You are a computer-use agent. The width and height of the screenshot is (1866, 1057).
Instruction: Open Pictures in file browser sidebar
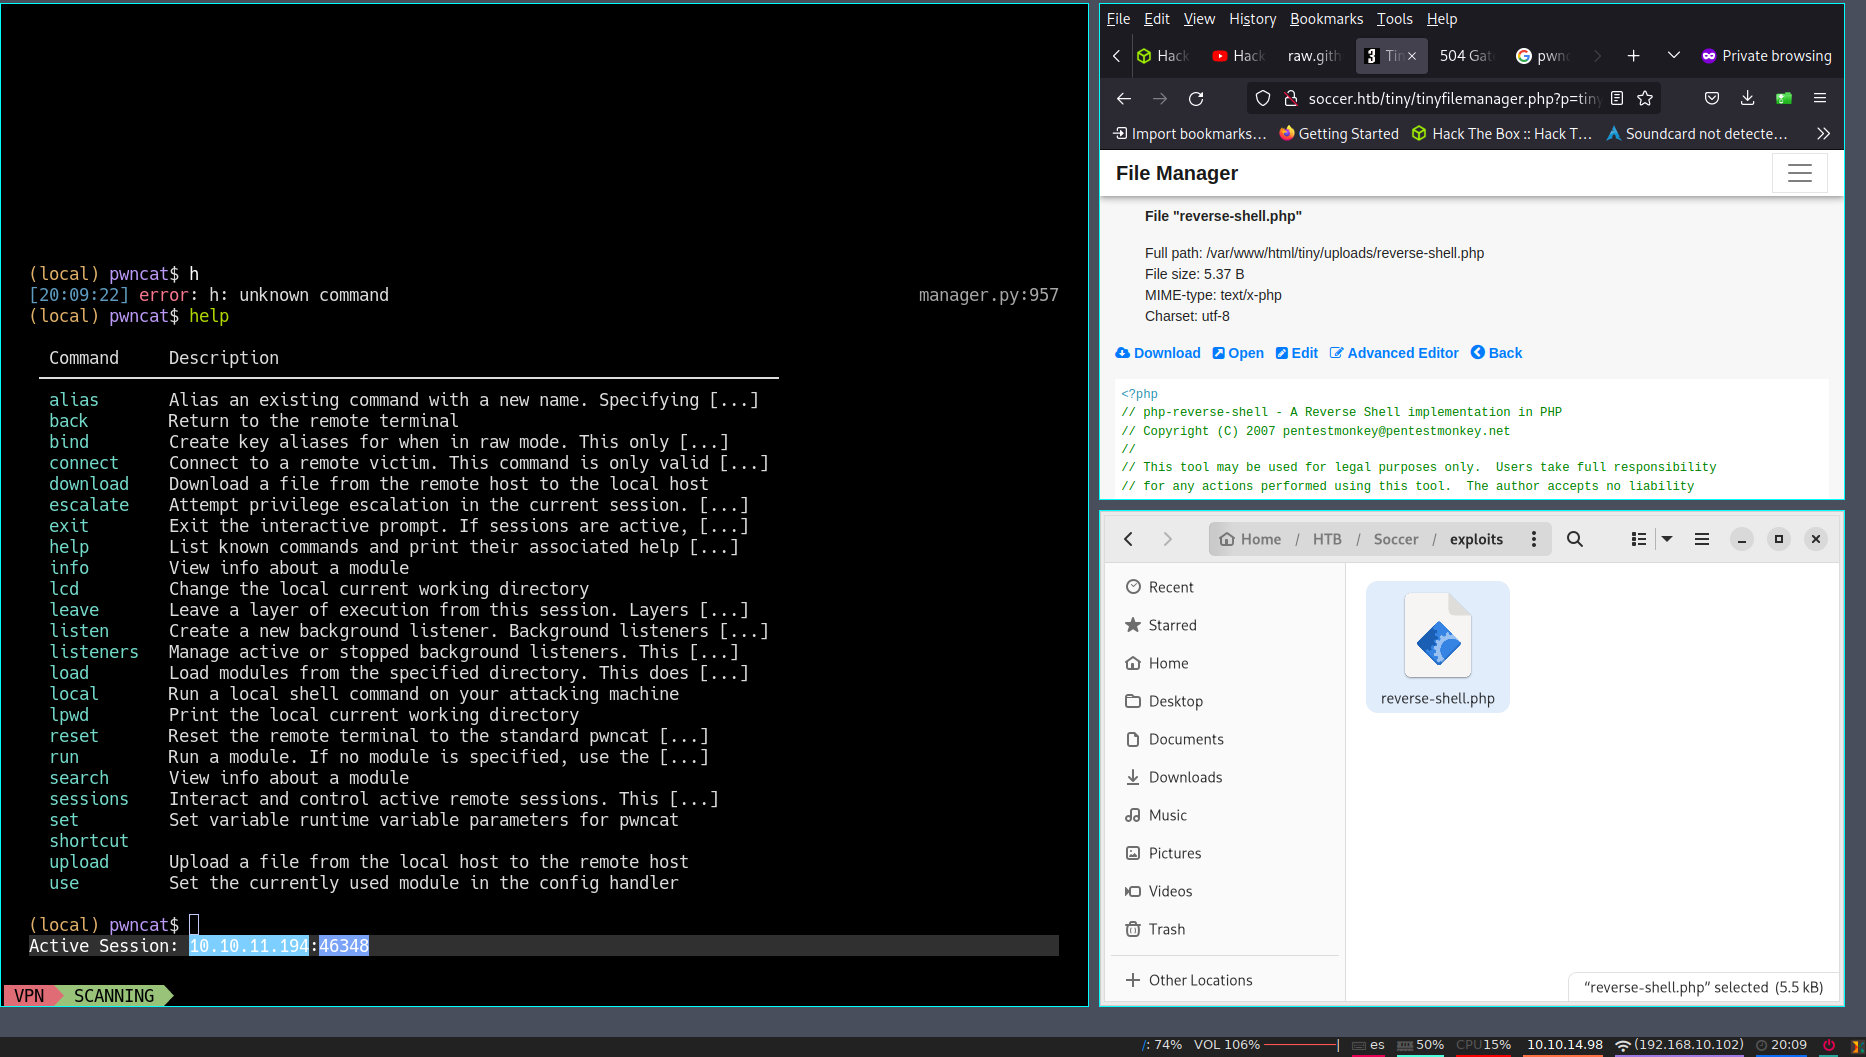click(1227, 853)
